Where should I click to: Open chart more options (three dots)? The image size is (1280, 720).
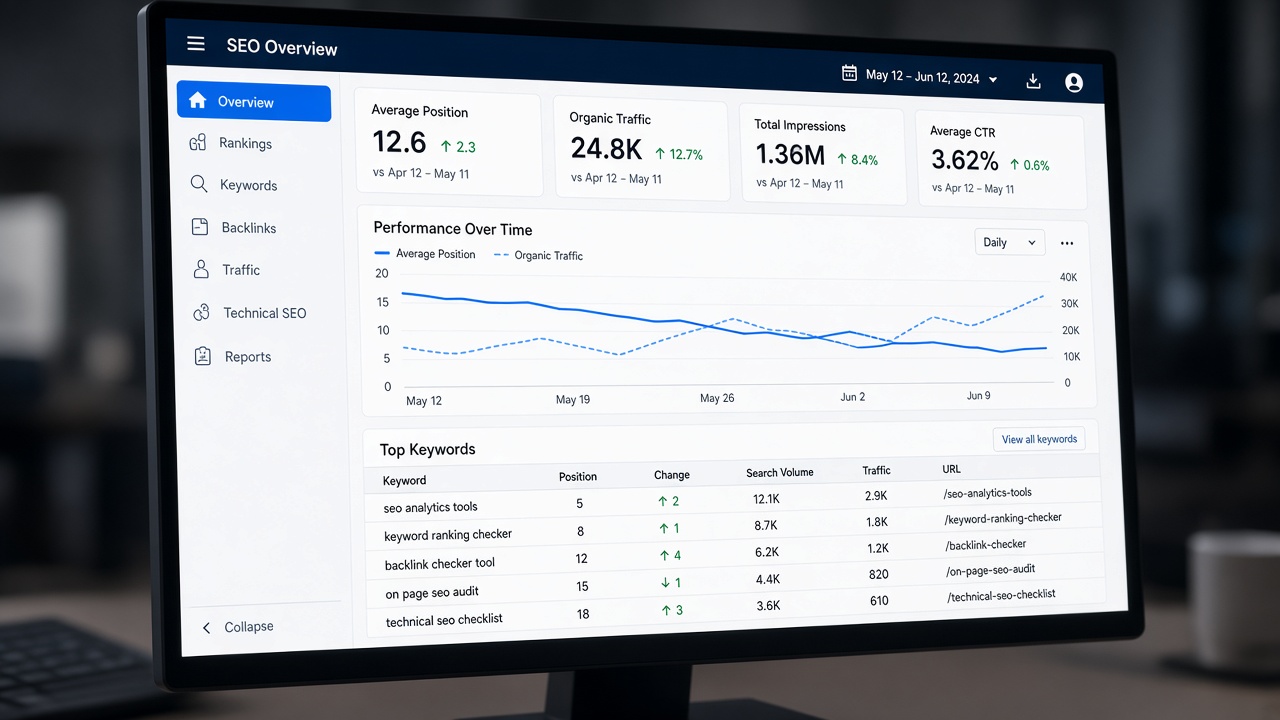[x=1067, y=243]
